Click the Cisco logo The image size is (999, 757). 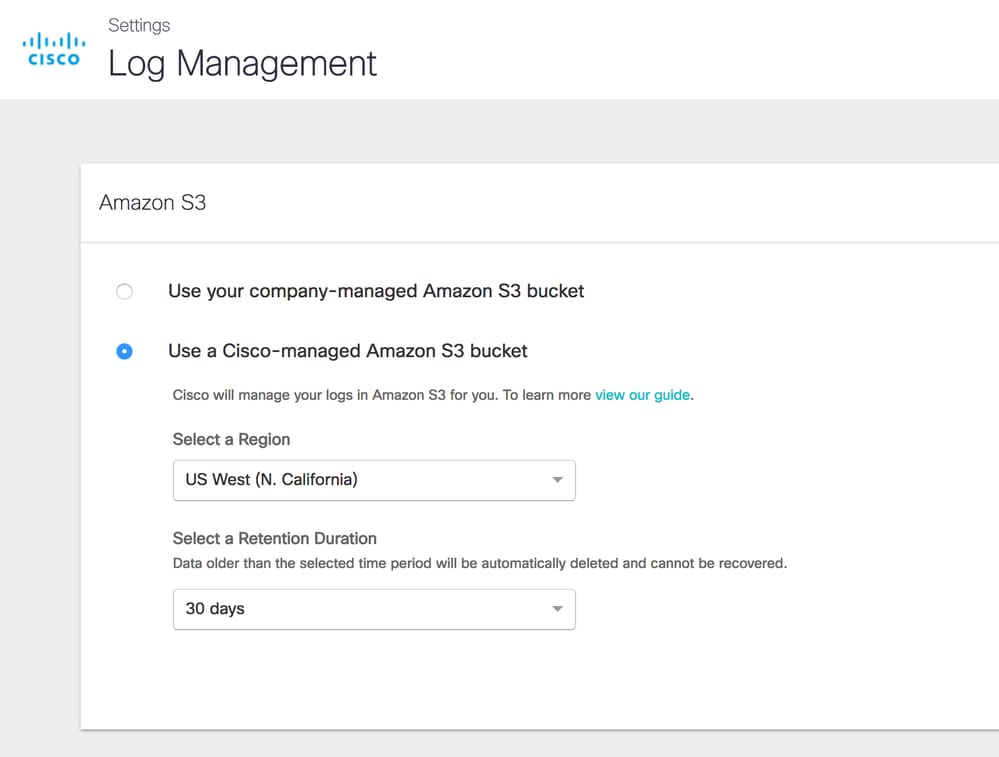click(53, 49)
